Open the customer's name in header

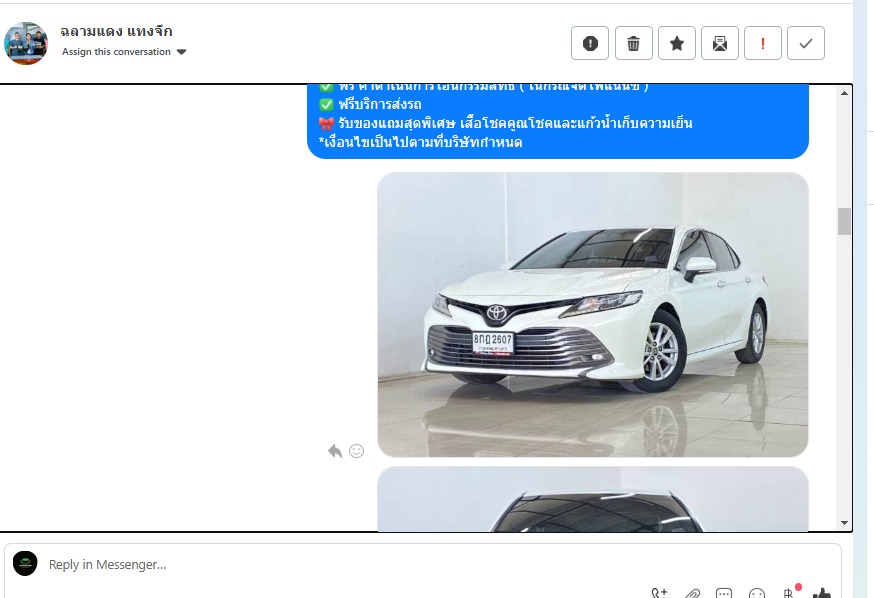[x=116, y=31]
